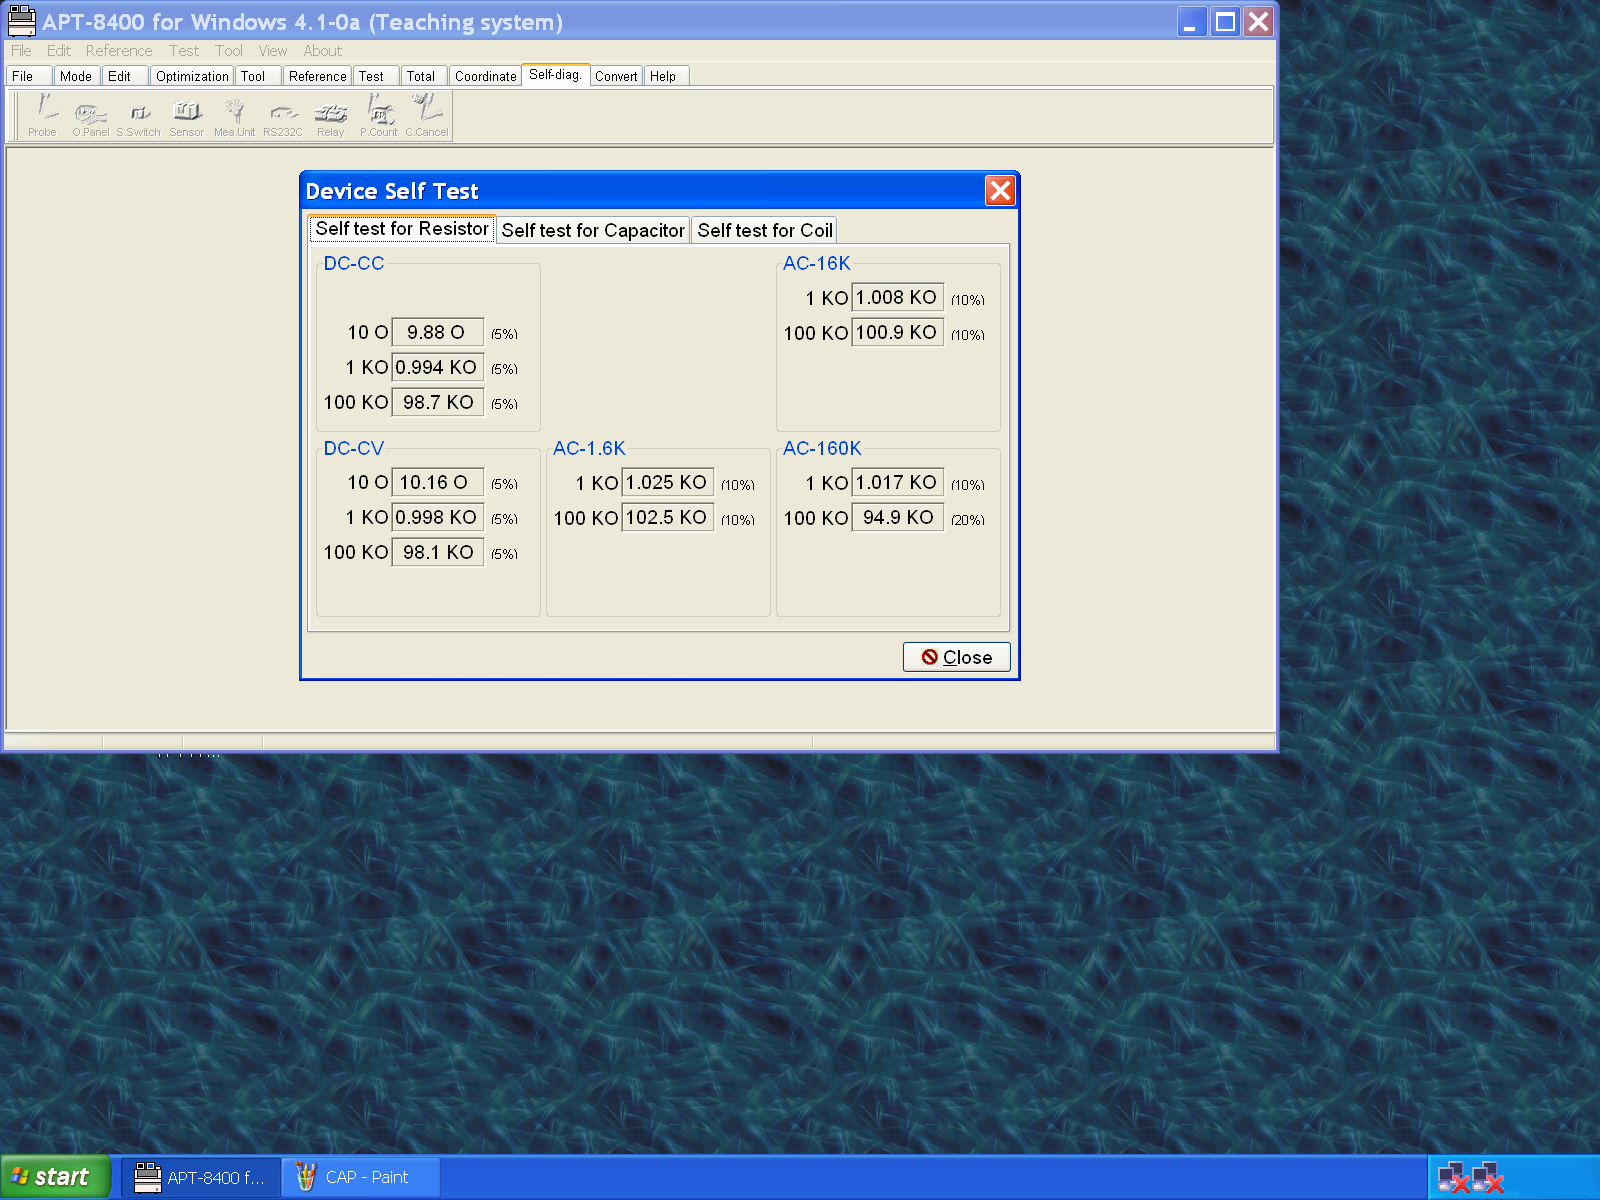This screenshot has height=1200, width=1600.
Task: Open the O.Panel toolbar icon
Action: [90, 115]
